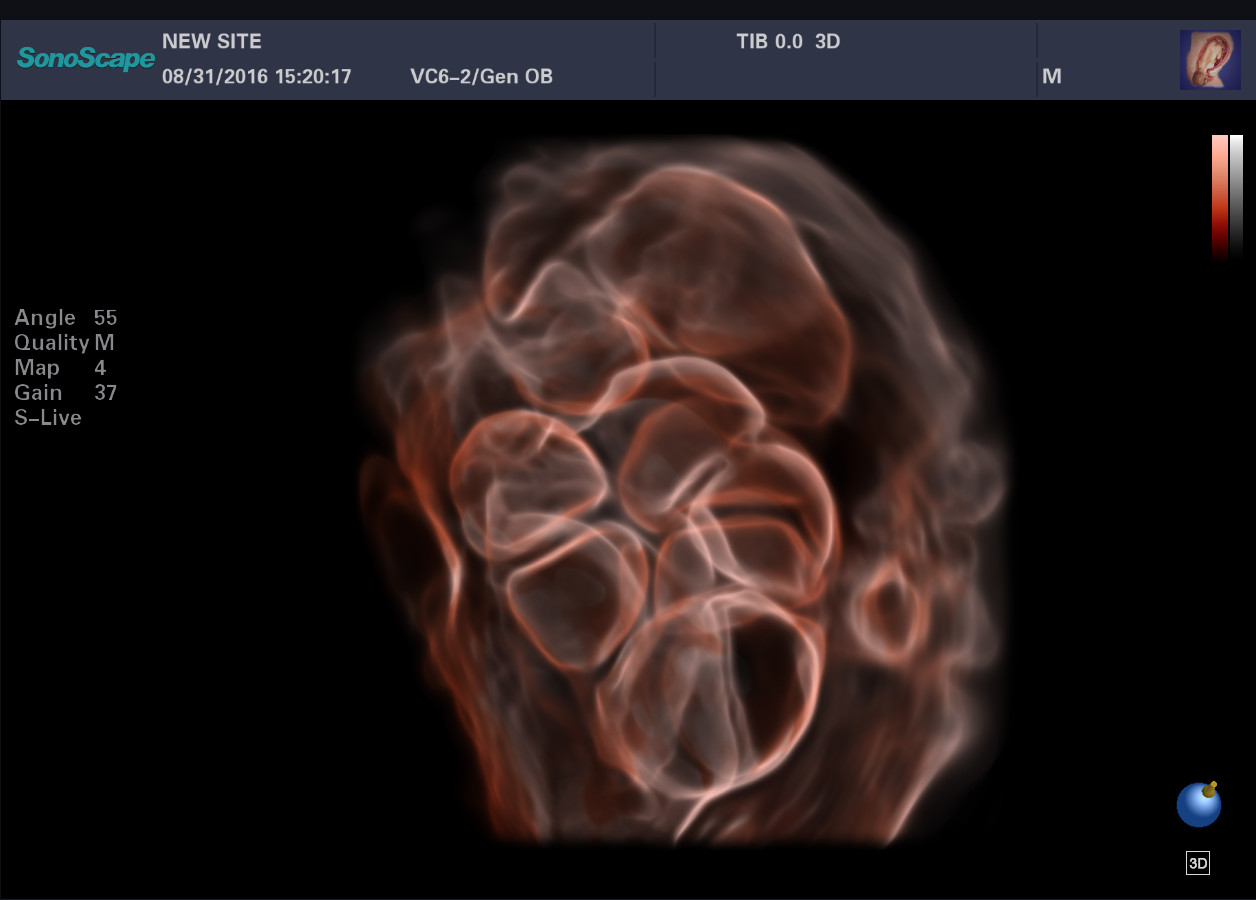Click the NEW SITE hospital name
The height and width of the screenshot is (900, 1256).
pyautogui.click(x=212, y=42)
